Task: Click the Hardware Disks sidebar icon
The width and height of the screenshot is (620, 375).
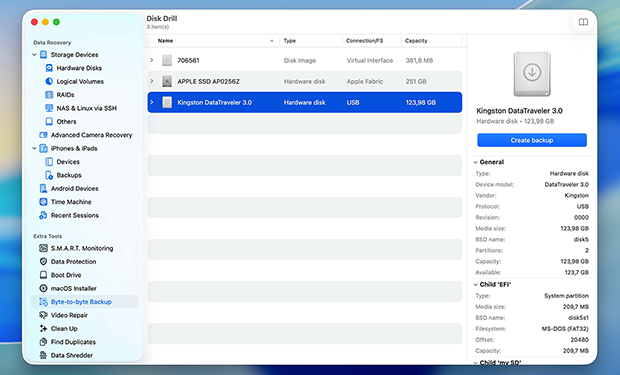Action: pos(49,68)
